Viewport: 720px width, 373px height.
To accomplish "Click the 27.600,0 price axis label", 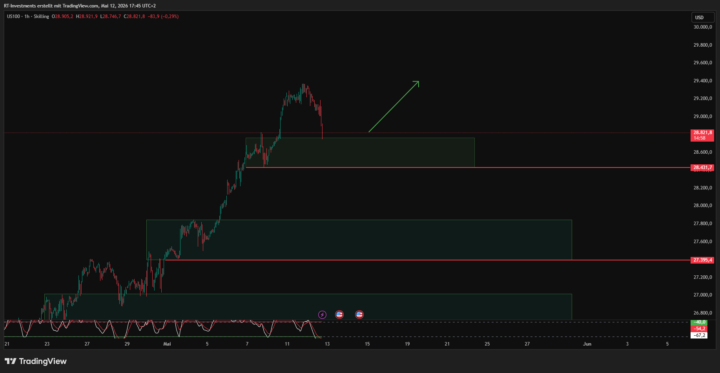I will click(x=703, y=241).
